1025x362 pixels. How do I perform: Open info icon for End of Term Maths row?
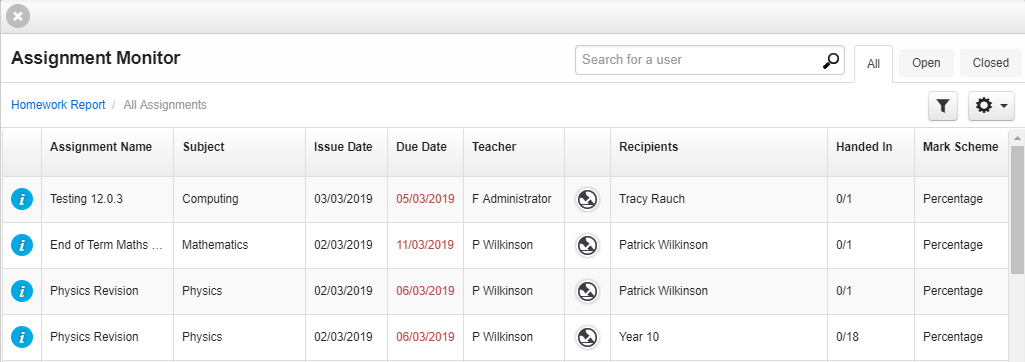[22, 245]
